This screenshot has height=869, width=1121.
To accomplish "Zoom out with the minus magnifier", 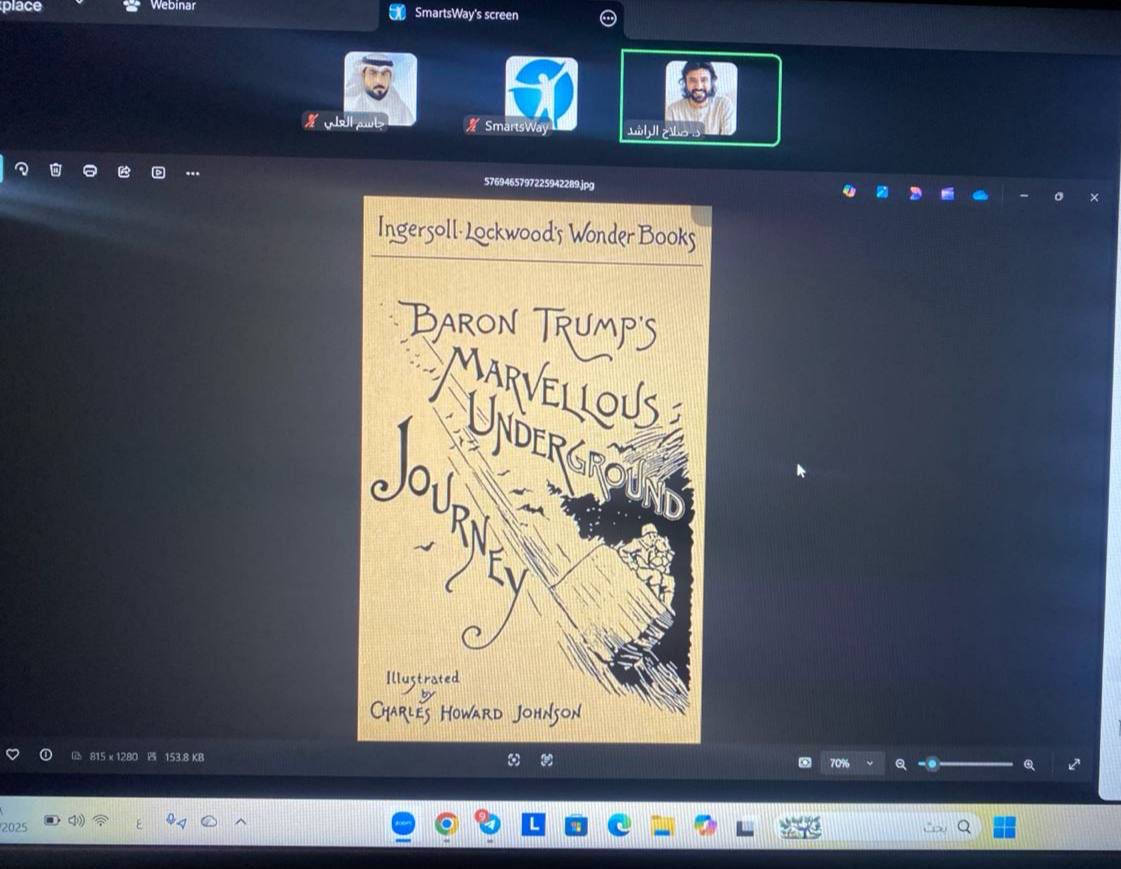I will click(901, 765).
